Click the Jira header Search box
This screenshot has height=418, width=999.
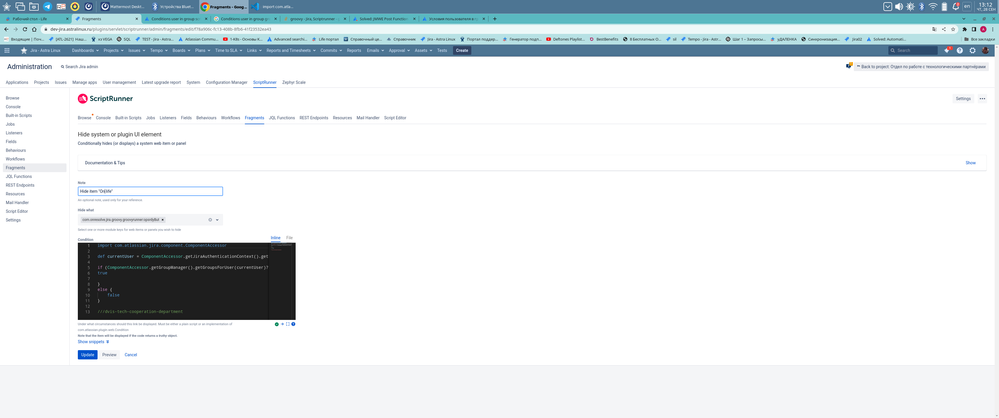[x=913, y=50]
